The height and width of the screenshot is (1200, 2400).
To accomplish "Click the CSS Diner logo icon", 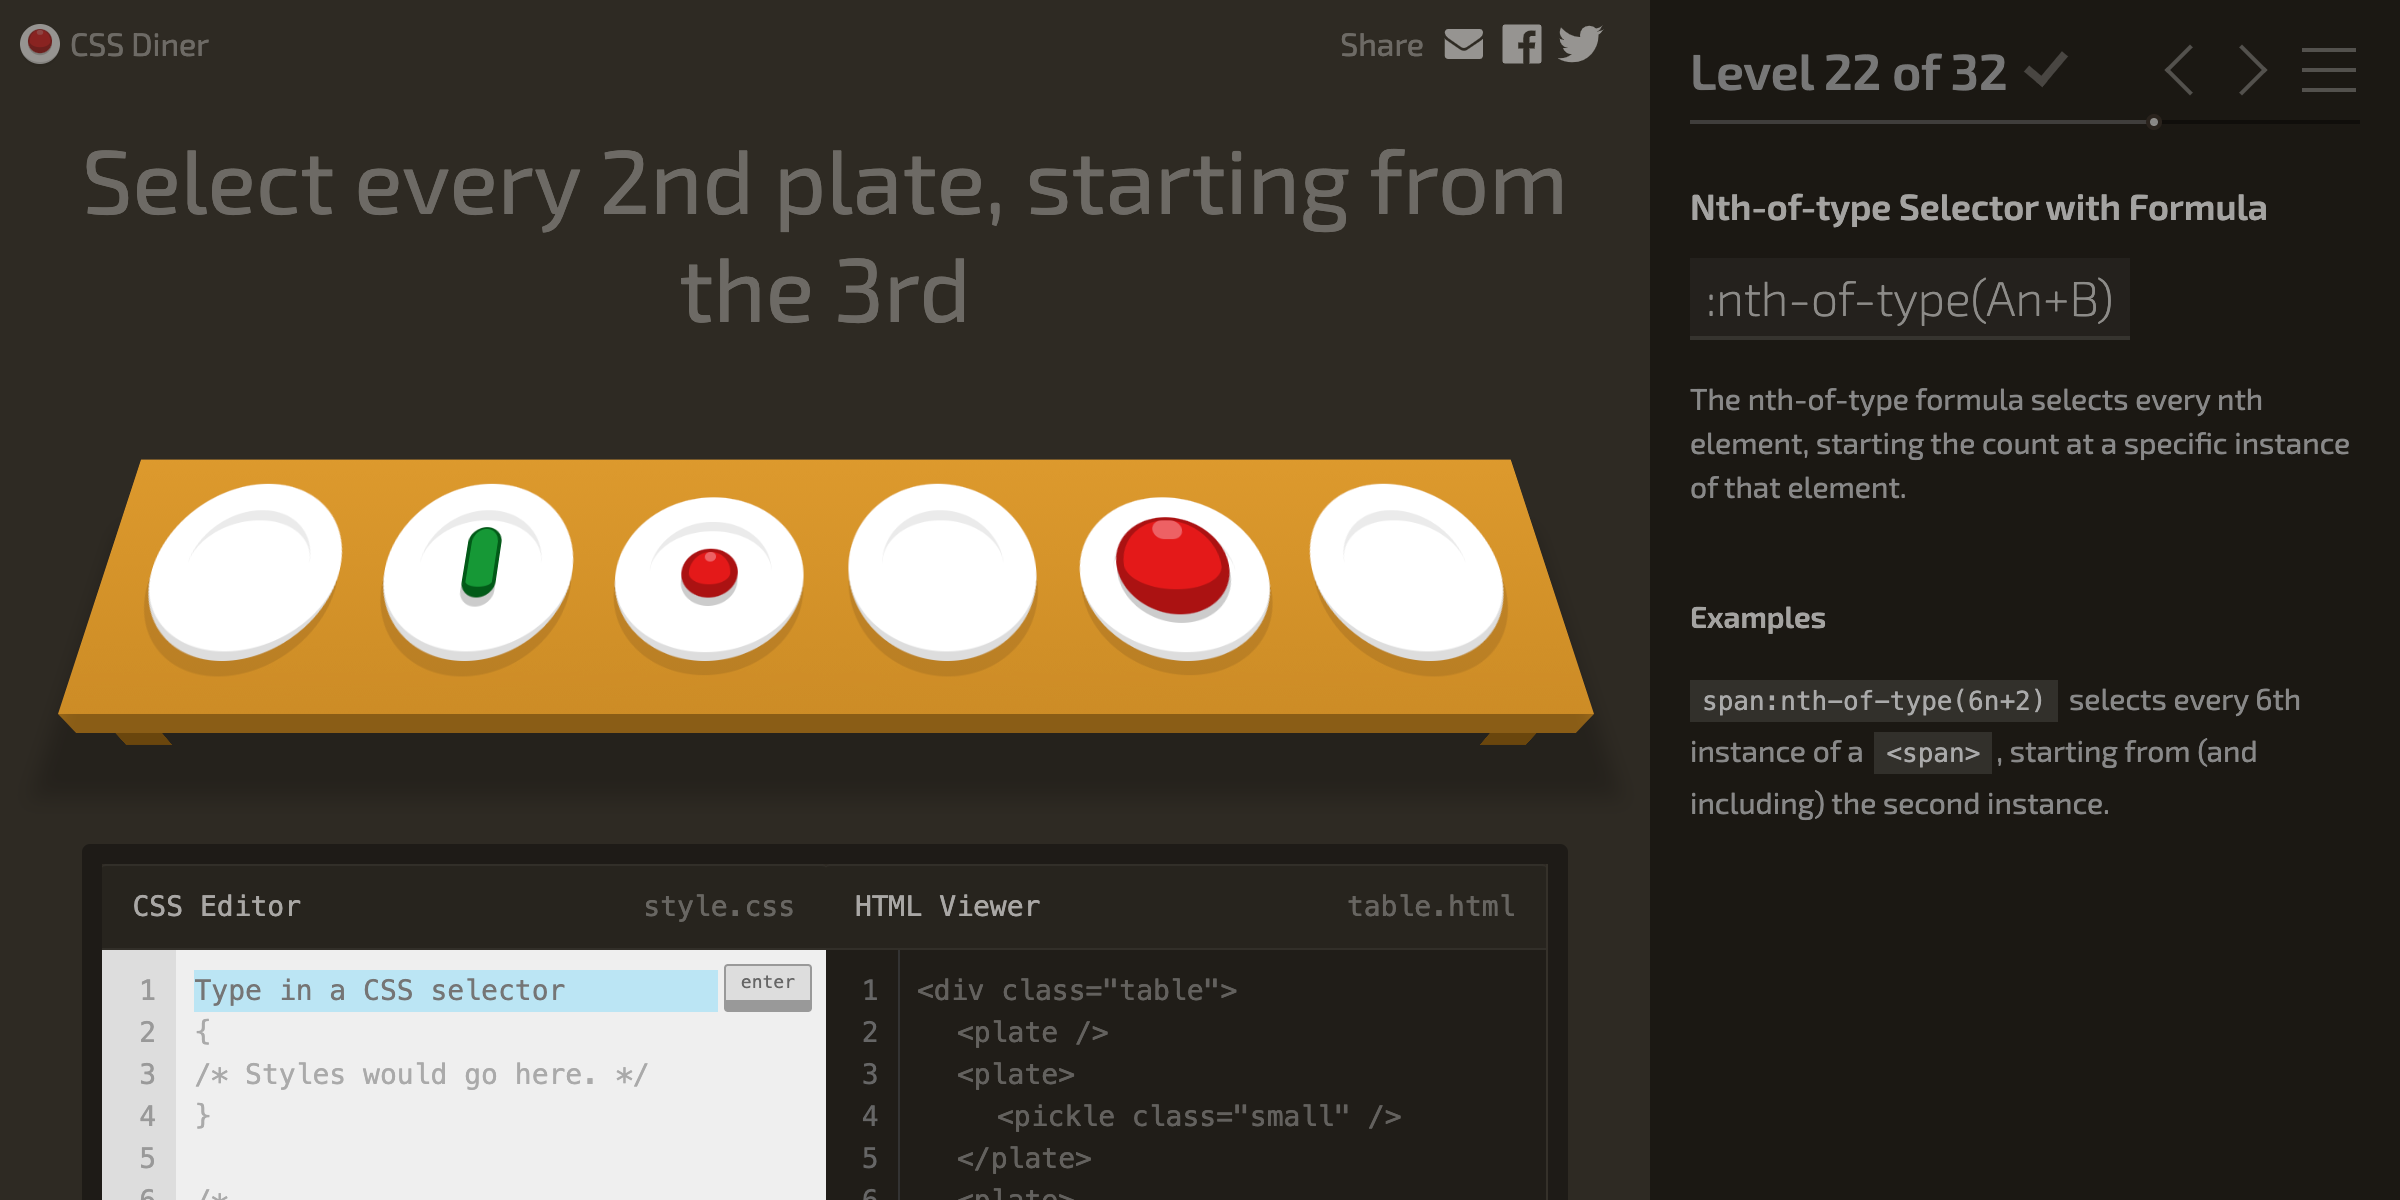I will [x=40, y=41].
